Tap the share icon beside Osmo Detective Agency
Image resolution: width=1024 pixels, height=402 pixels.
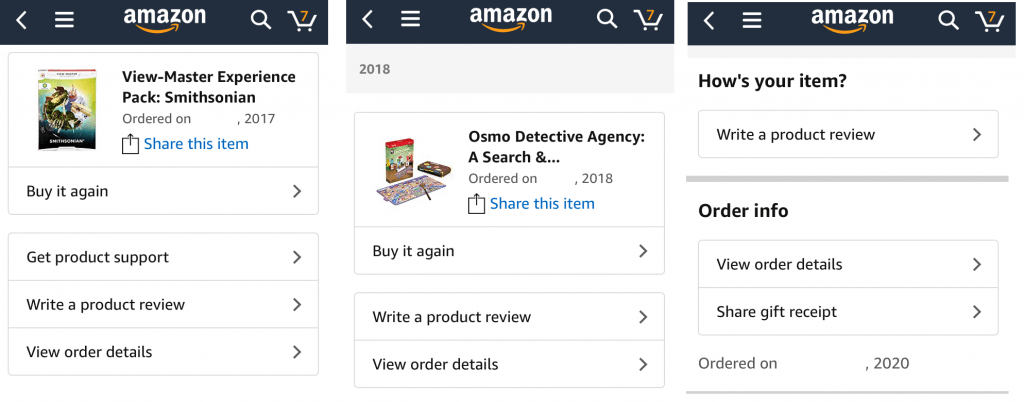(x=477, y=204)
